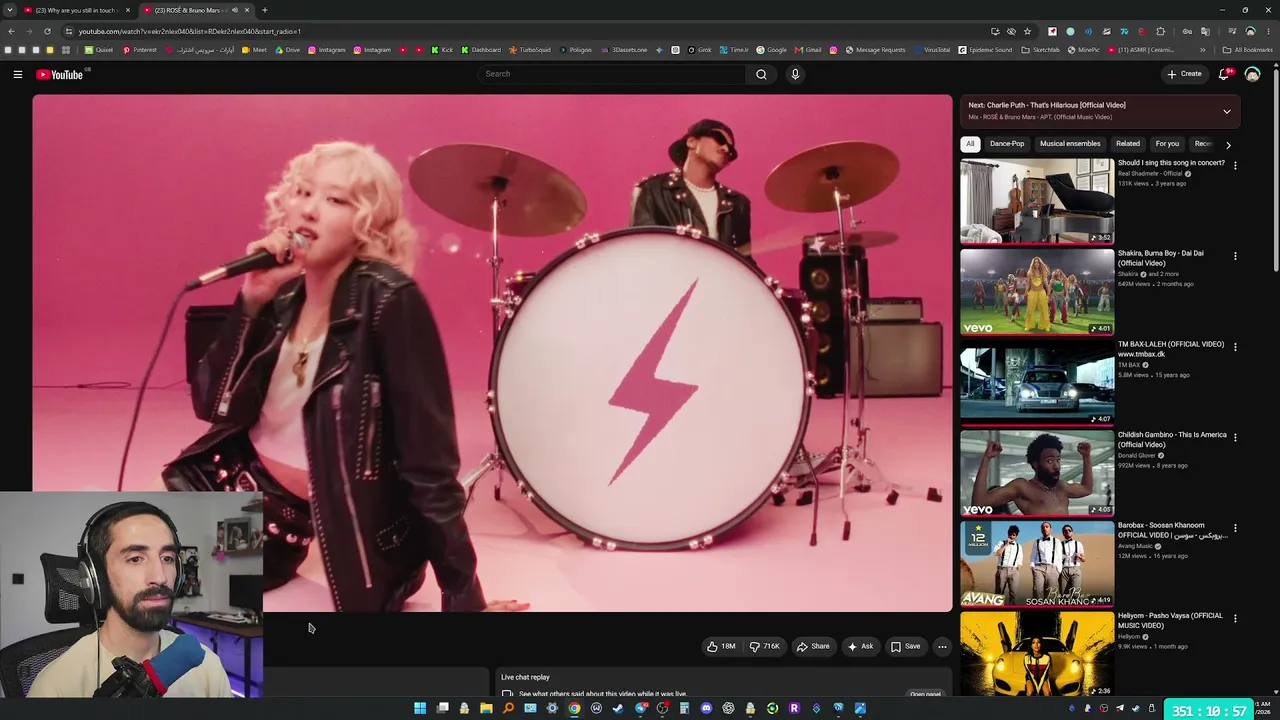Go to the YouTube home logo
This screenshot has width=1280, height=720.
point(60,74)
